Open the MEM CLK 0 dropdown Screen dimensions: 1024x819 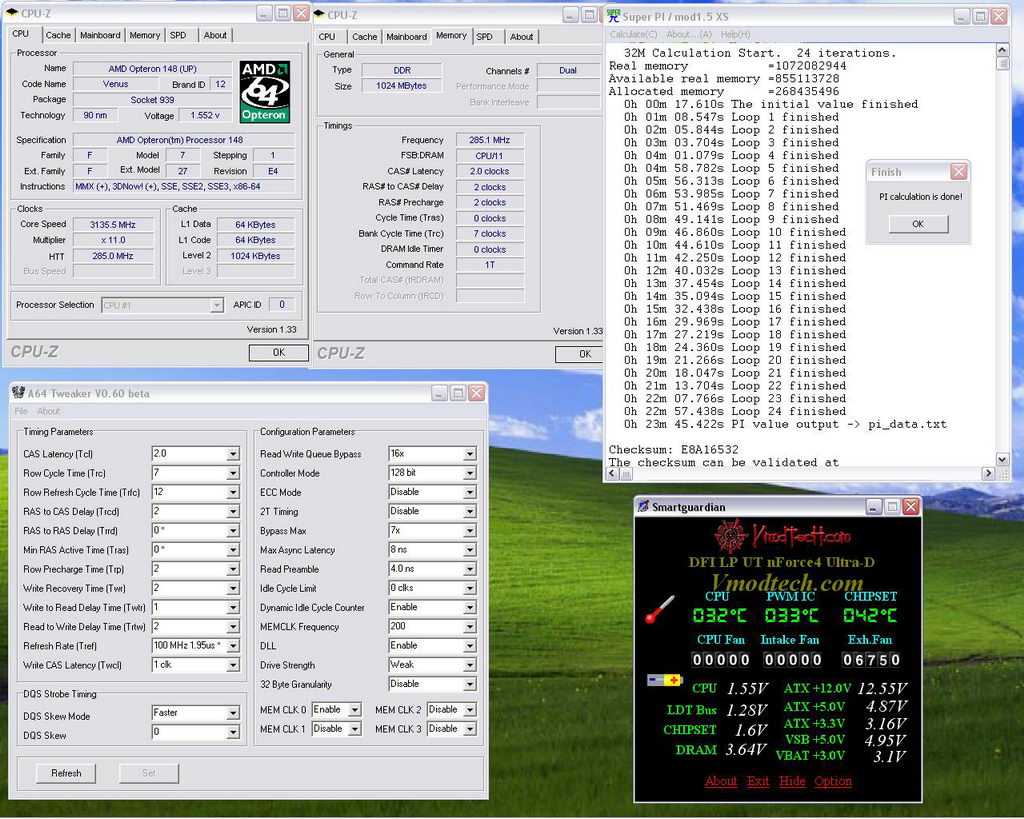tap(353, 710)
